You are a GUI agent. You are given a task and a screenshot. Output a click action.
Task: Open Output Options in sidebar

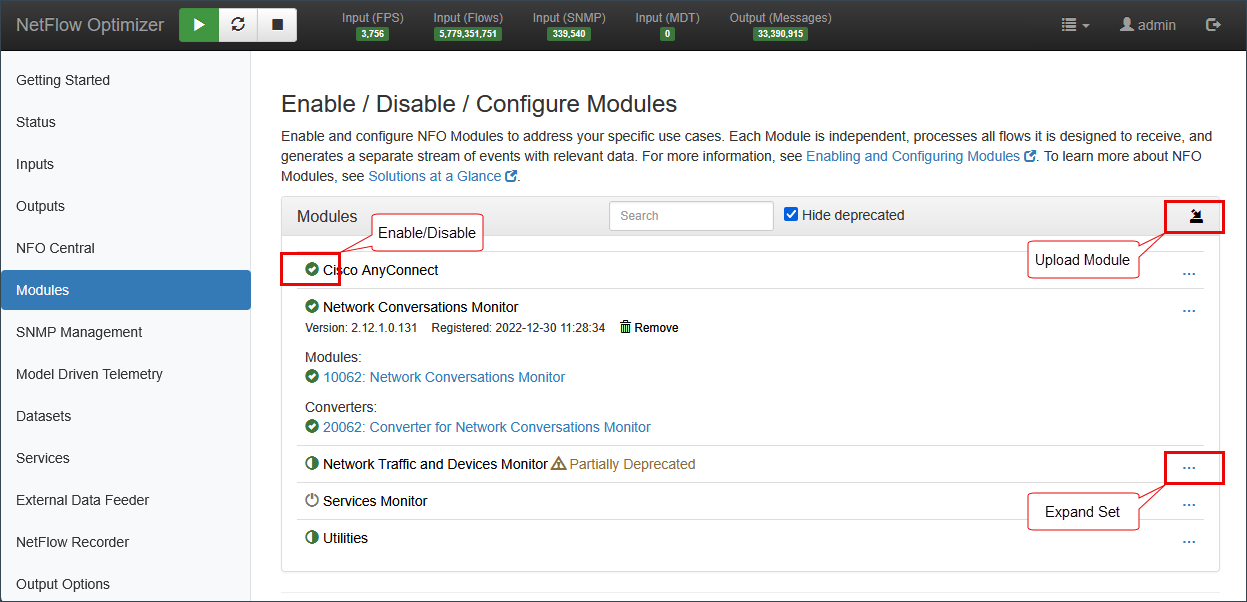(125, 584)
